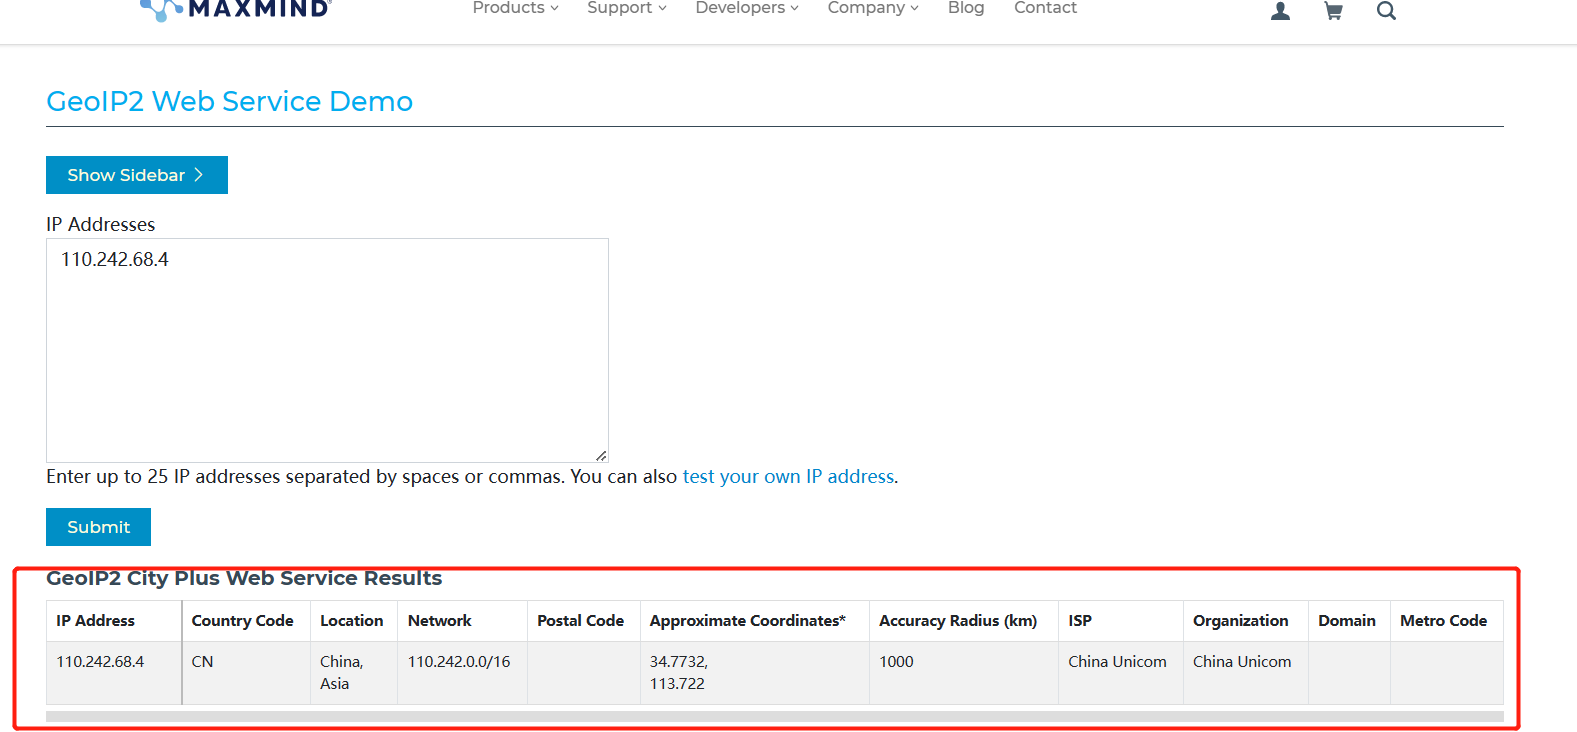Select the Approximate Coordinates column header
Screen dimensions: 1577x732
755,621
